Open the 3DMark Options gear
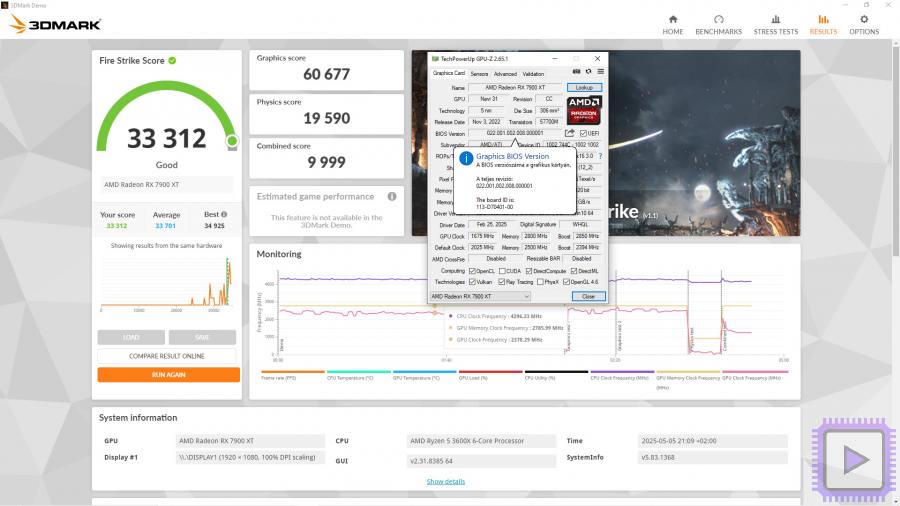 (x=864, y=25)
